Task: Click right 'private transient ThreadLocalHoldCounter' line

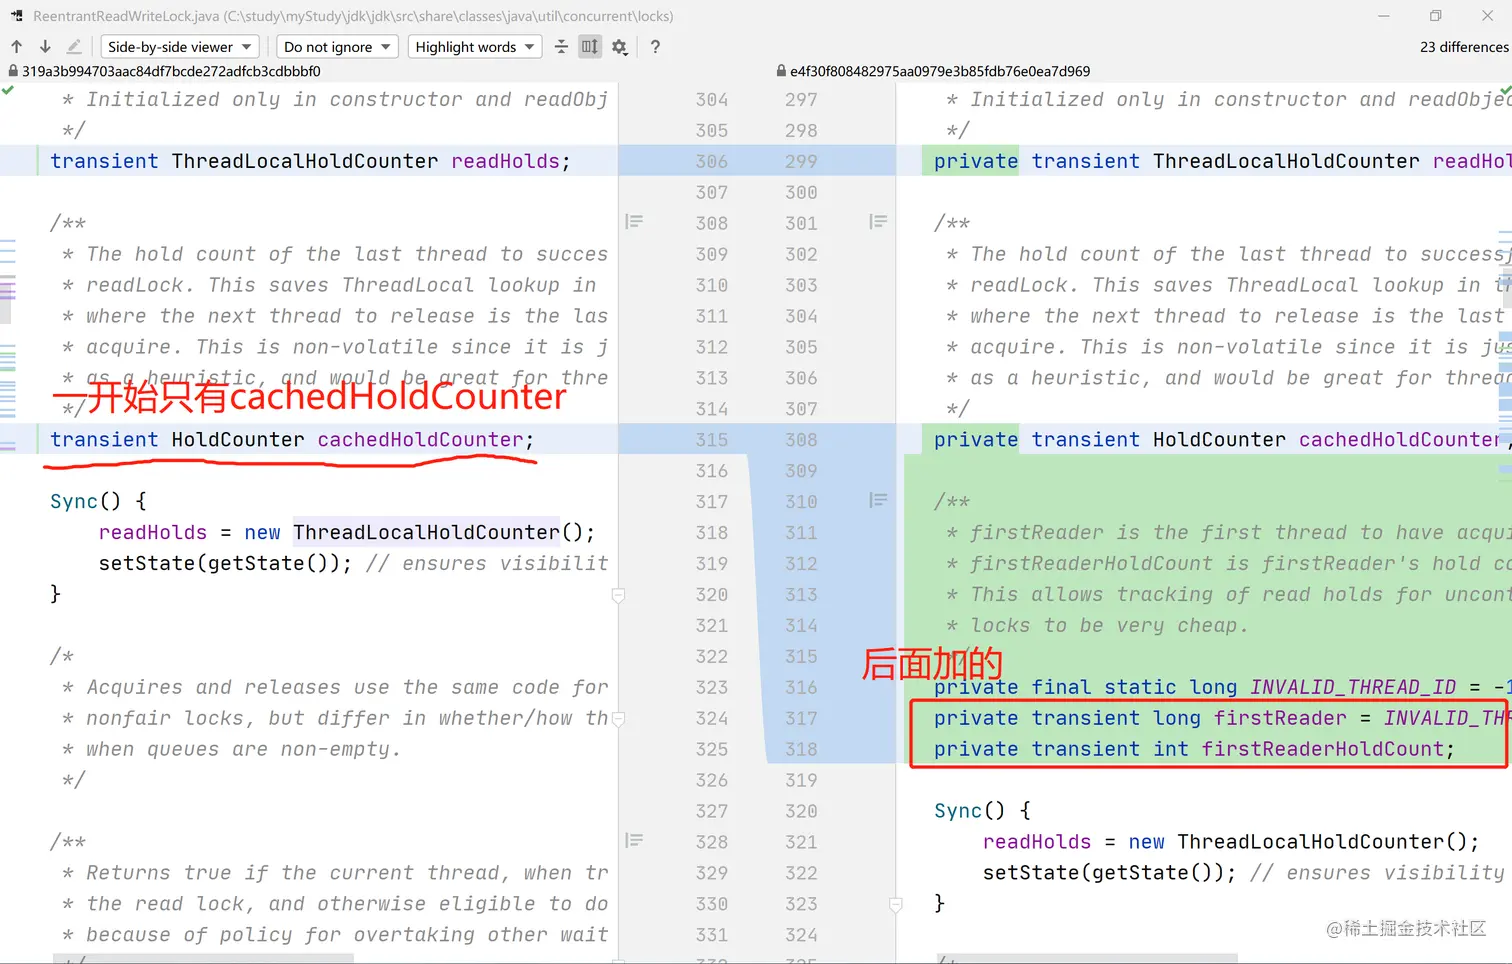Action: [x=1222, y=161]
